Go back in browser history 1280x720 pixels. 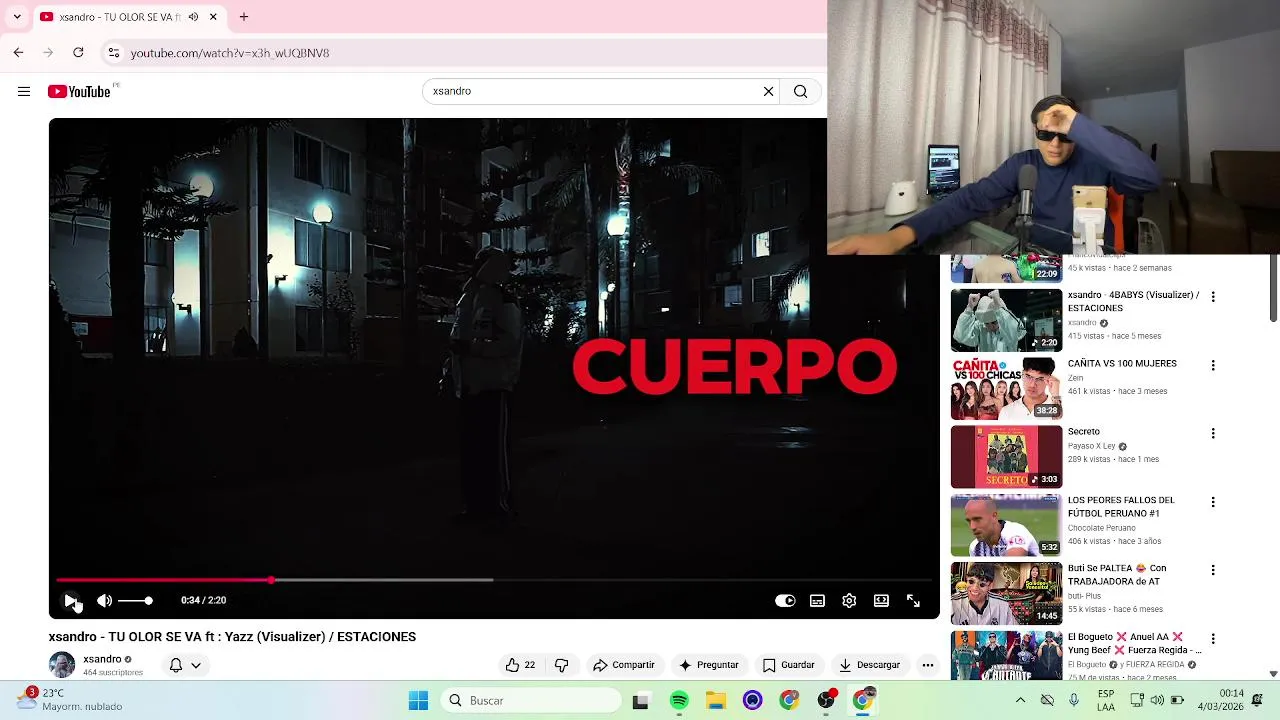[x=18, y=52]
